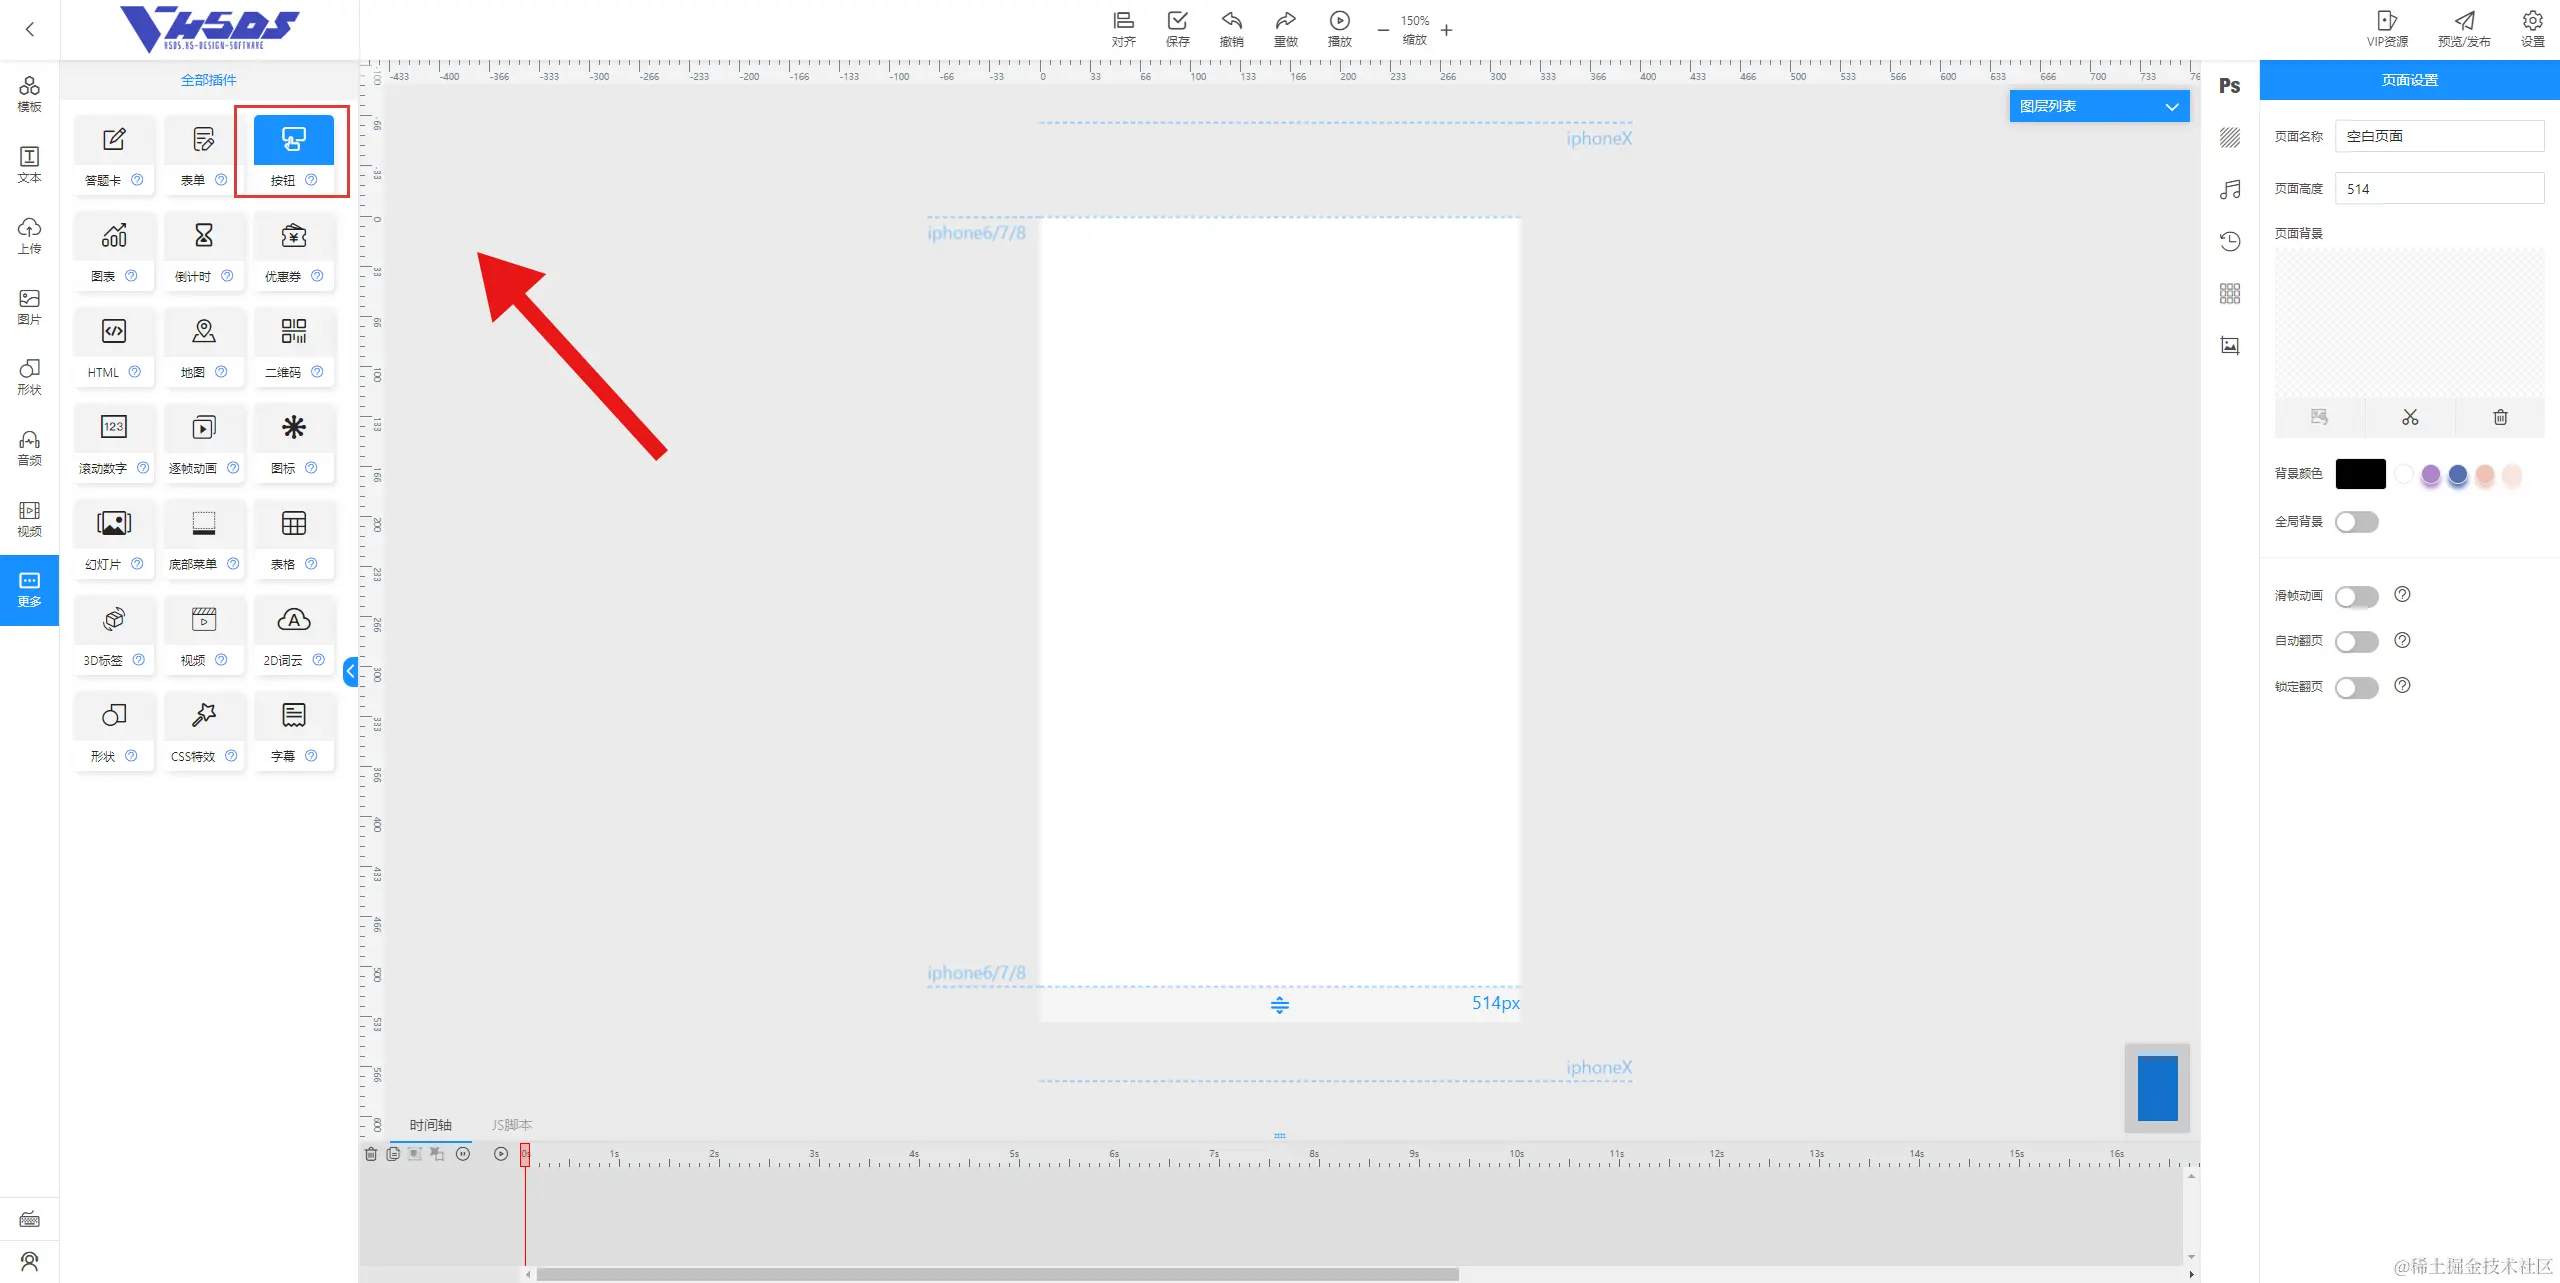
Task: Pick the black 背景颜色 swatch
Action: (2360, 474)
